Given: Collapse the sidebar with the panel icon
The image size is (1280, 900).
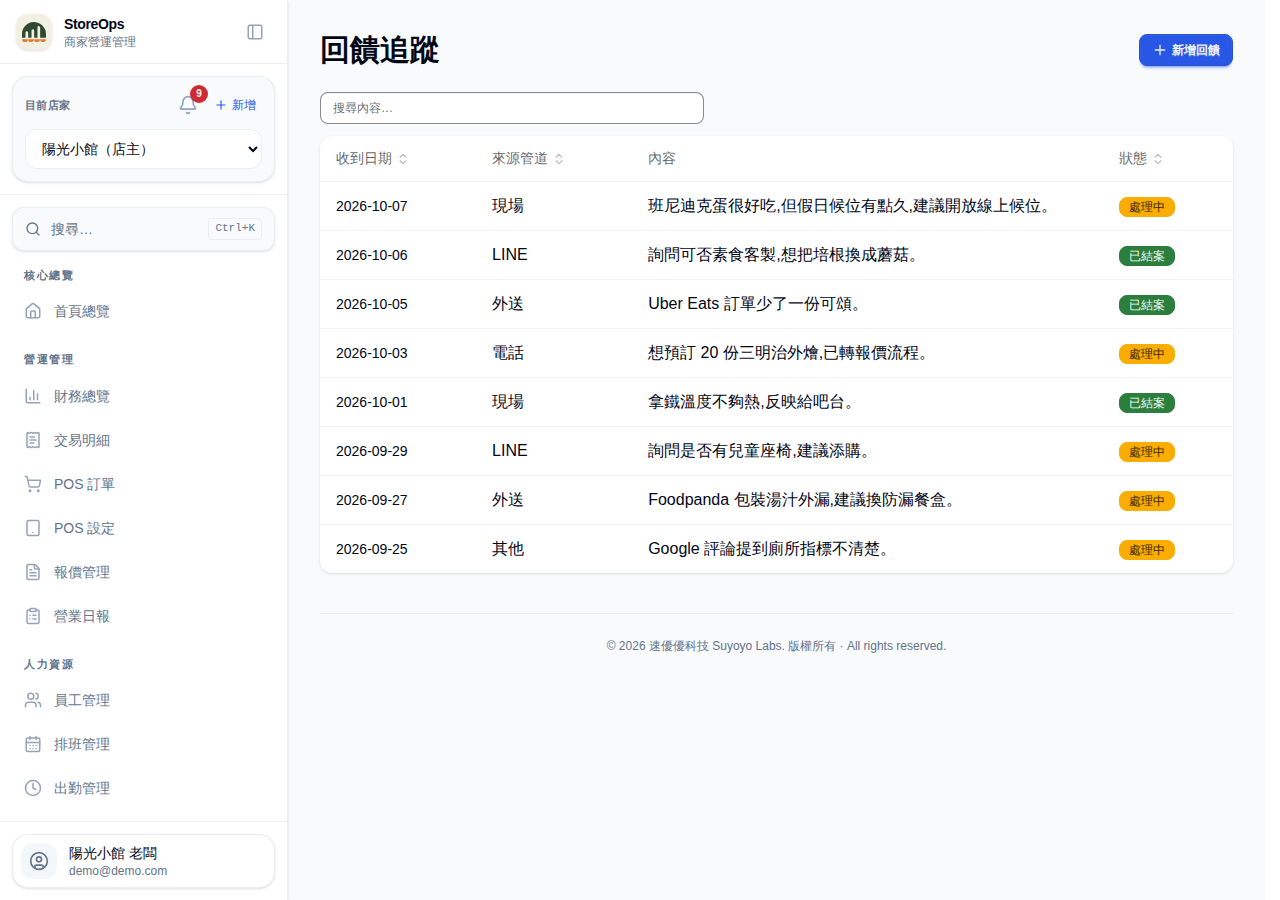Looking at the screenshot, I should 255,32.
